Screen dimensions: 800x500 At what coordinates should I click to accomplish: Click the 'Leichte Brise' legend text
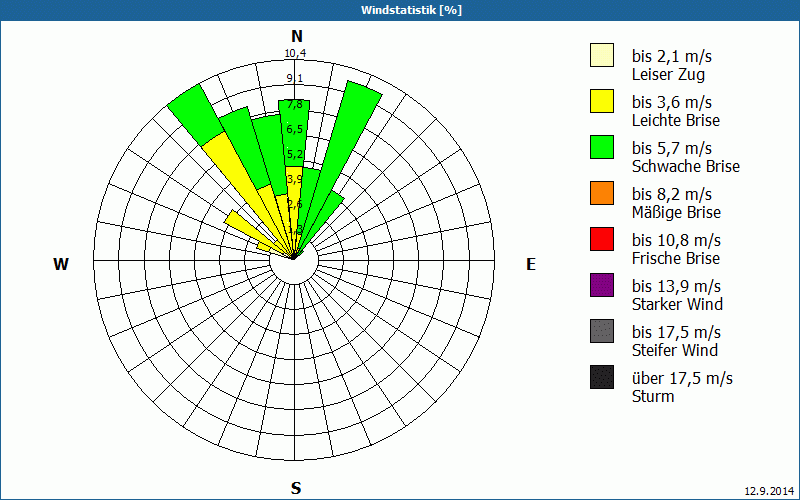point(676,120)
